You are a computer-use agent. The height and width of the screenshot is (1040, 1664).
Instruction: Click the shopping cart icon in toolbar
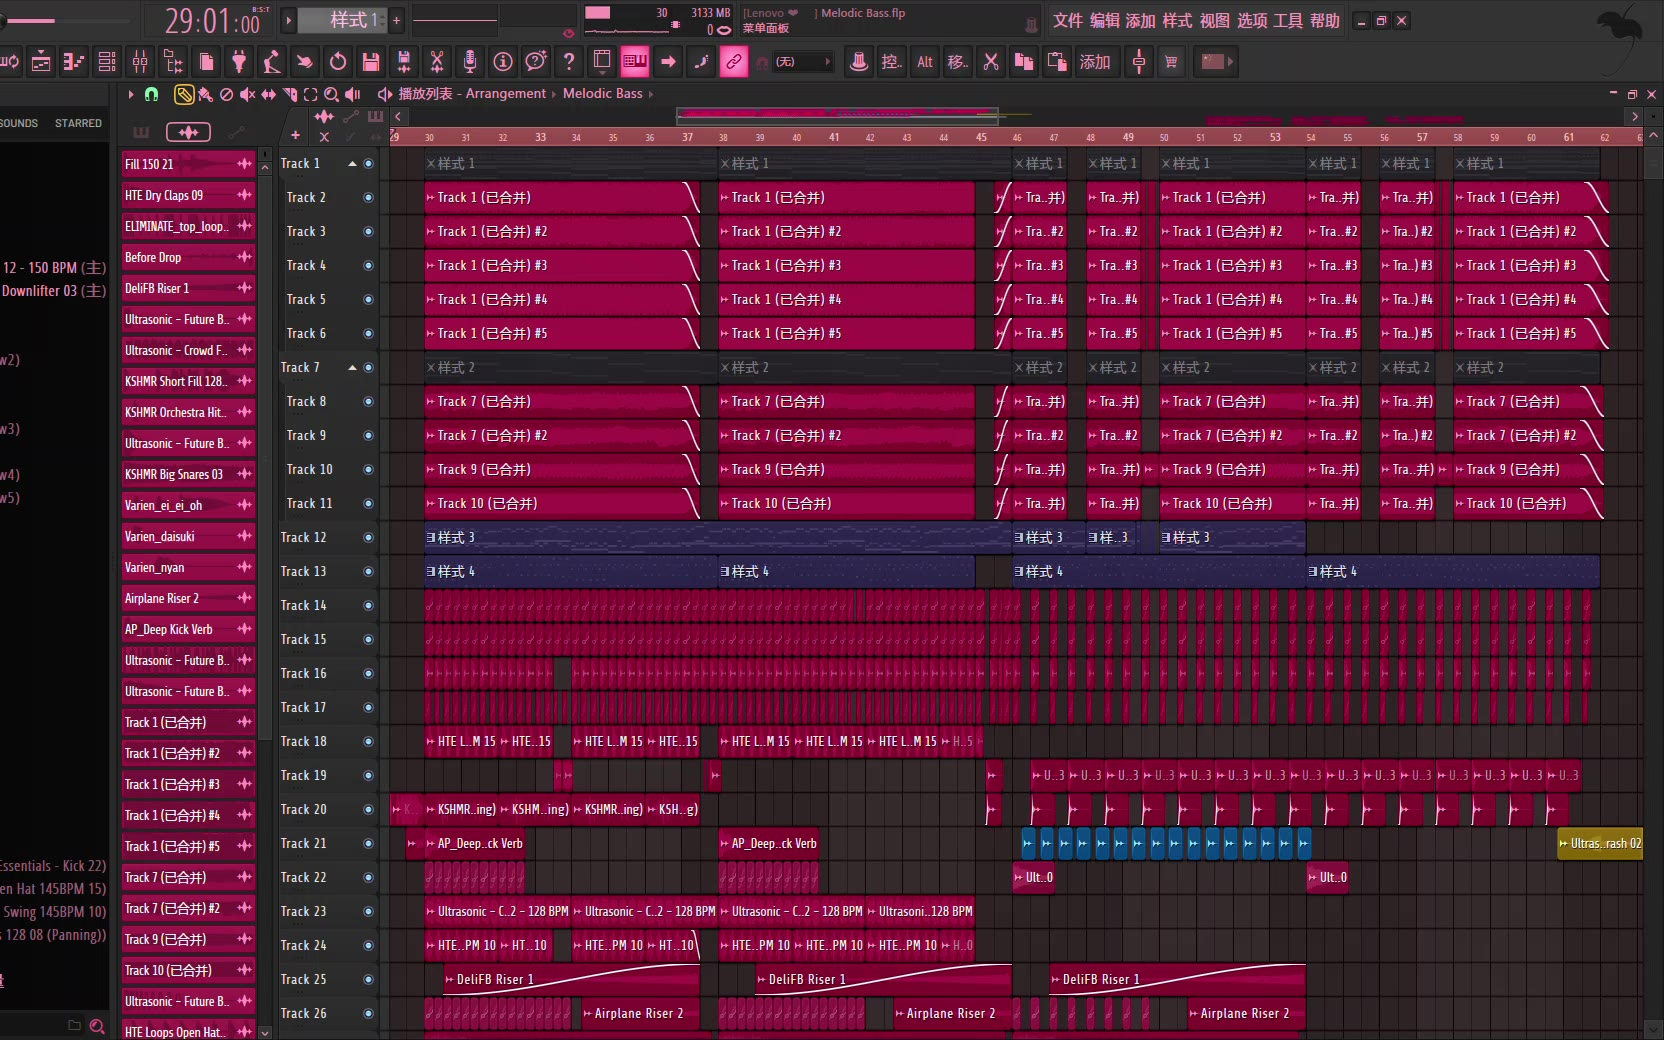point(1171,62)
